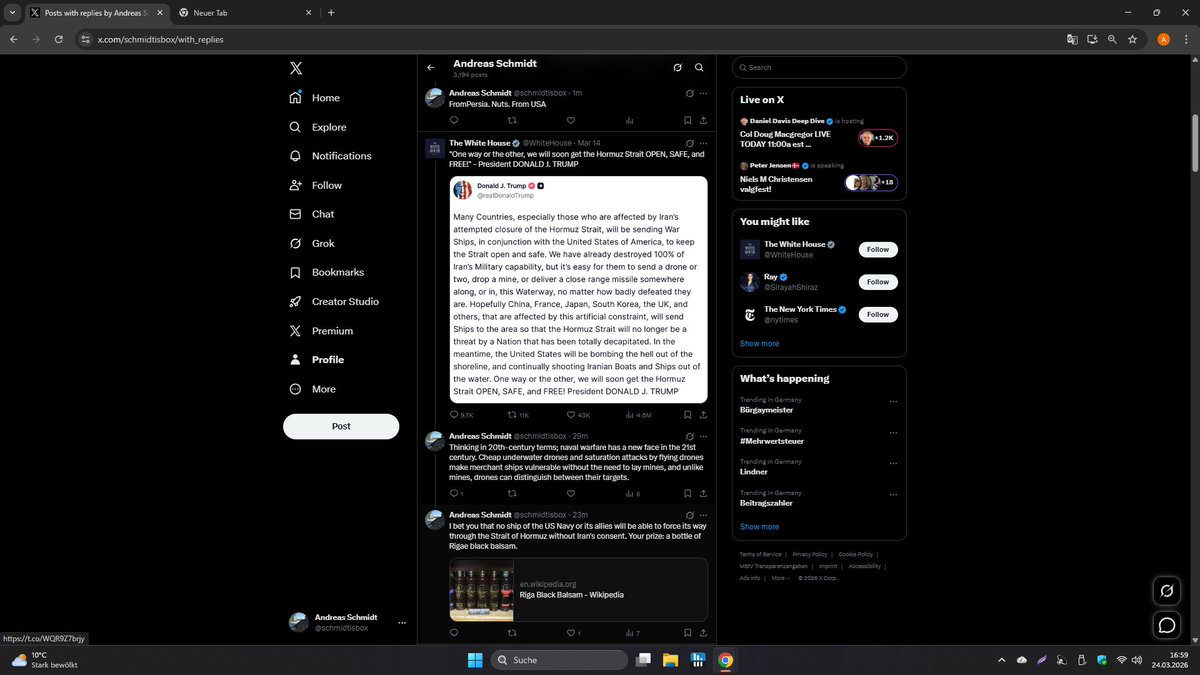Search posts via profile header magnifier
Image resolution: width=1200 pixels, height=675 pixels.
point(699,68)
